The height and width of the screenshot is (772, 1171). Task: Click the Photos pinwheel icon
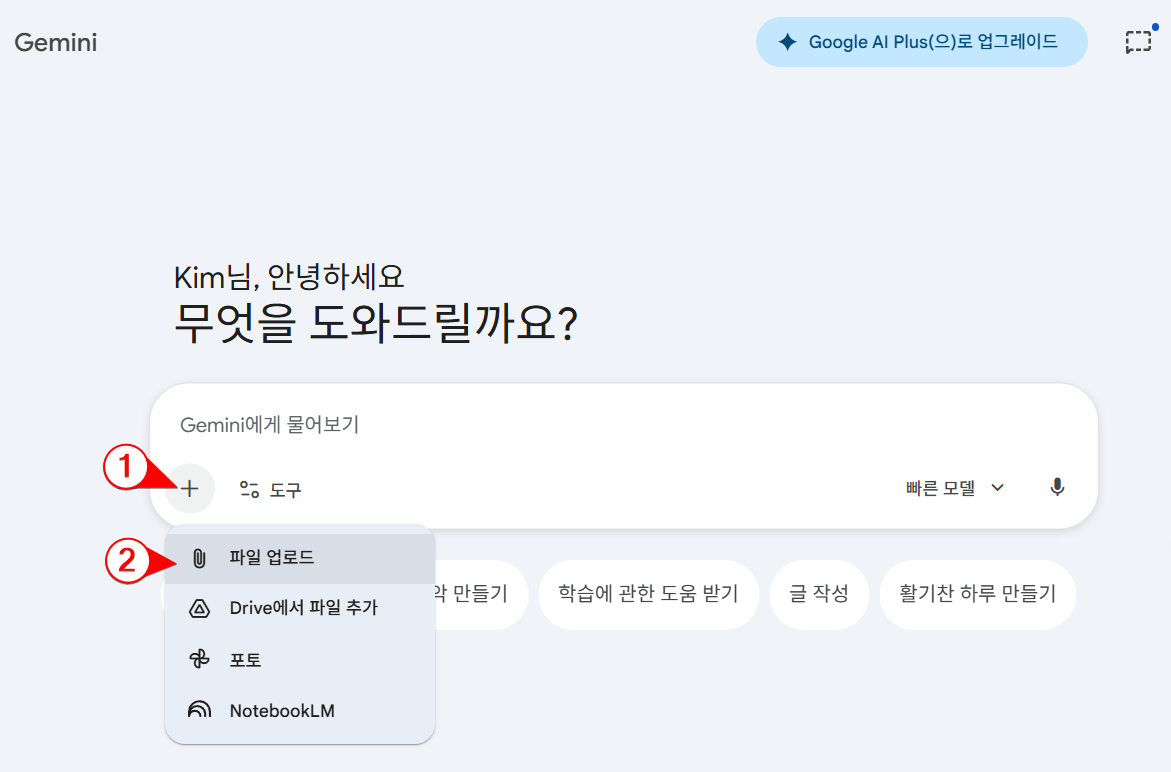tap(199, 660)
